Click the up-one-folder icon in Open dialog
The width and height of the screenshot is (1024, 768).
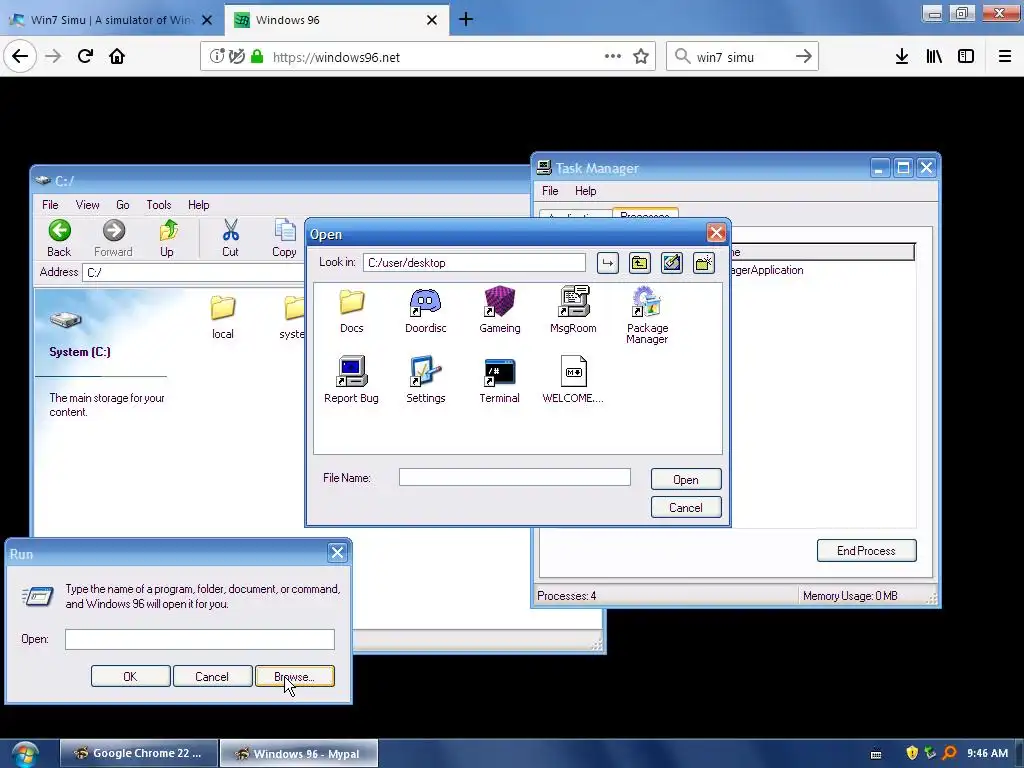[639, 263]
